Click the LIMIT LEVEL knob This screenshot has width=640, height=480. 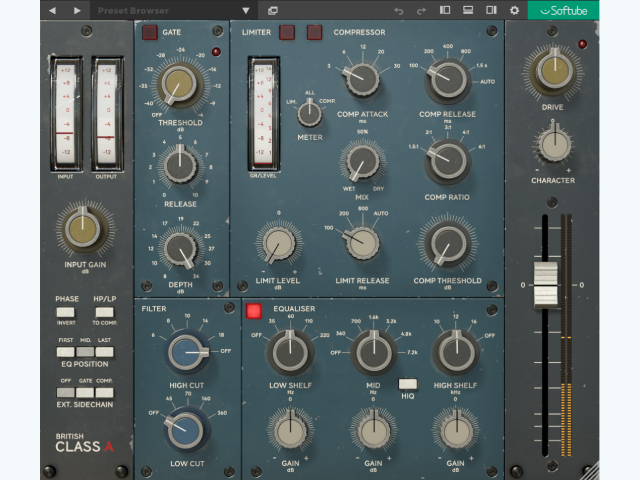tap(279, 244)
